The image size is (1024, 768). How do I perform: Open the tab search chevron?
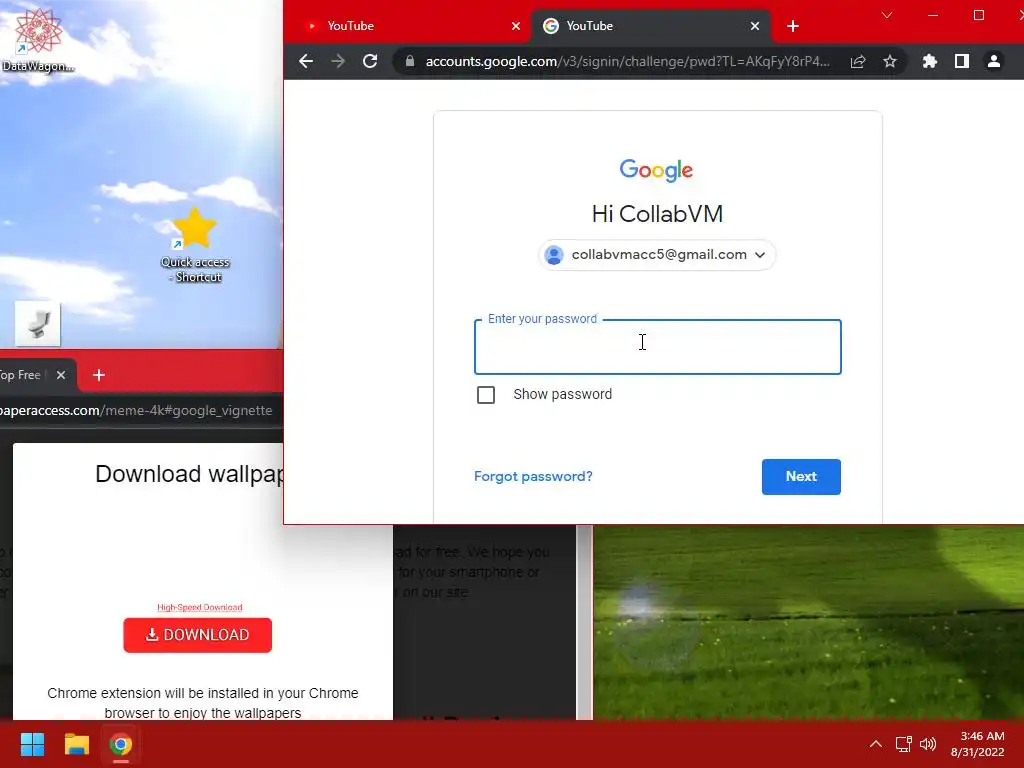(887, 15)
